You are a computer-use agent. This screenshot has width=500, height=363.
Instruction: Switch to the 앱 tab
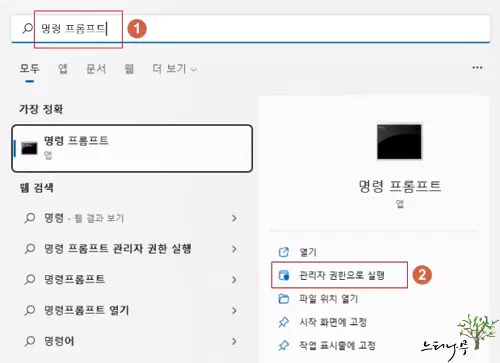tap(63, 69)
